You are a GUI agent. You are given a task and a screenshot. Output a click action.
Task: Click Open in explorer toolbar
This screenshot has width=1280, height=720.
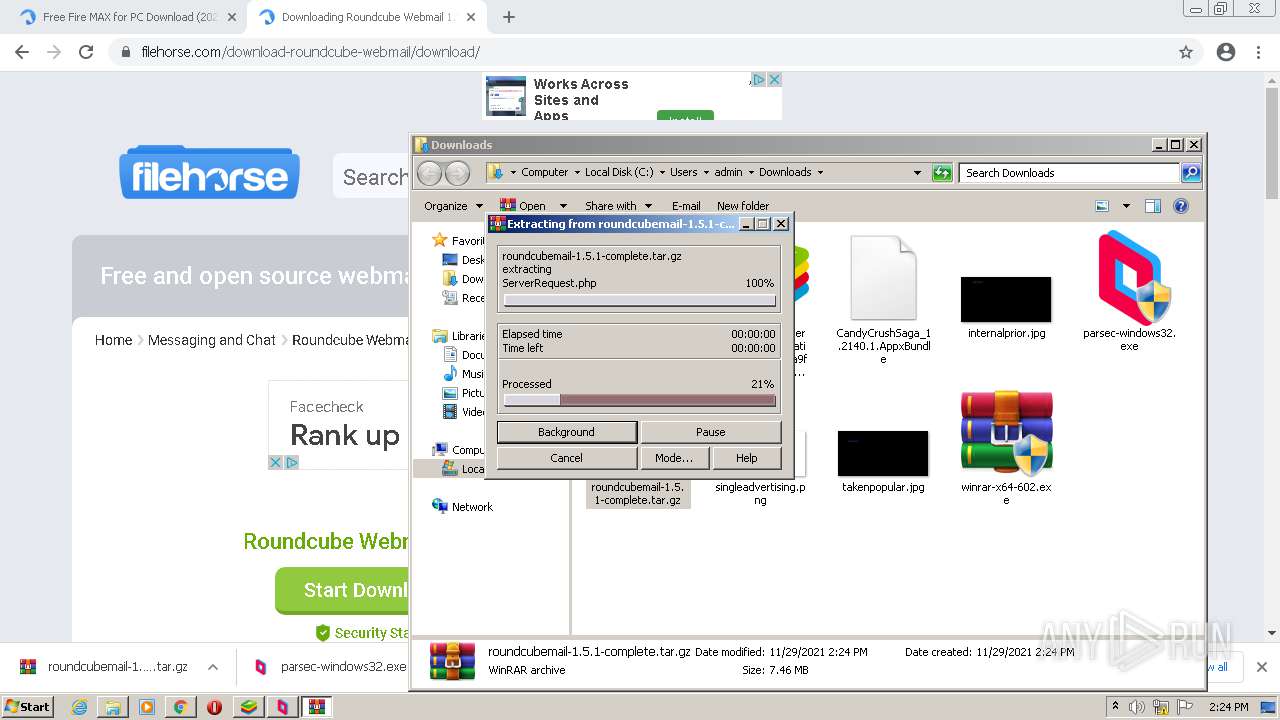click(523, 206)
